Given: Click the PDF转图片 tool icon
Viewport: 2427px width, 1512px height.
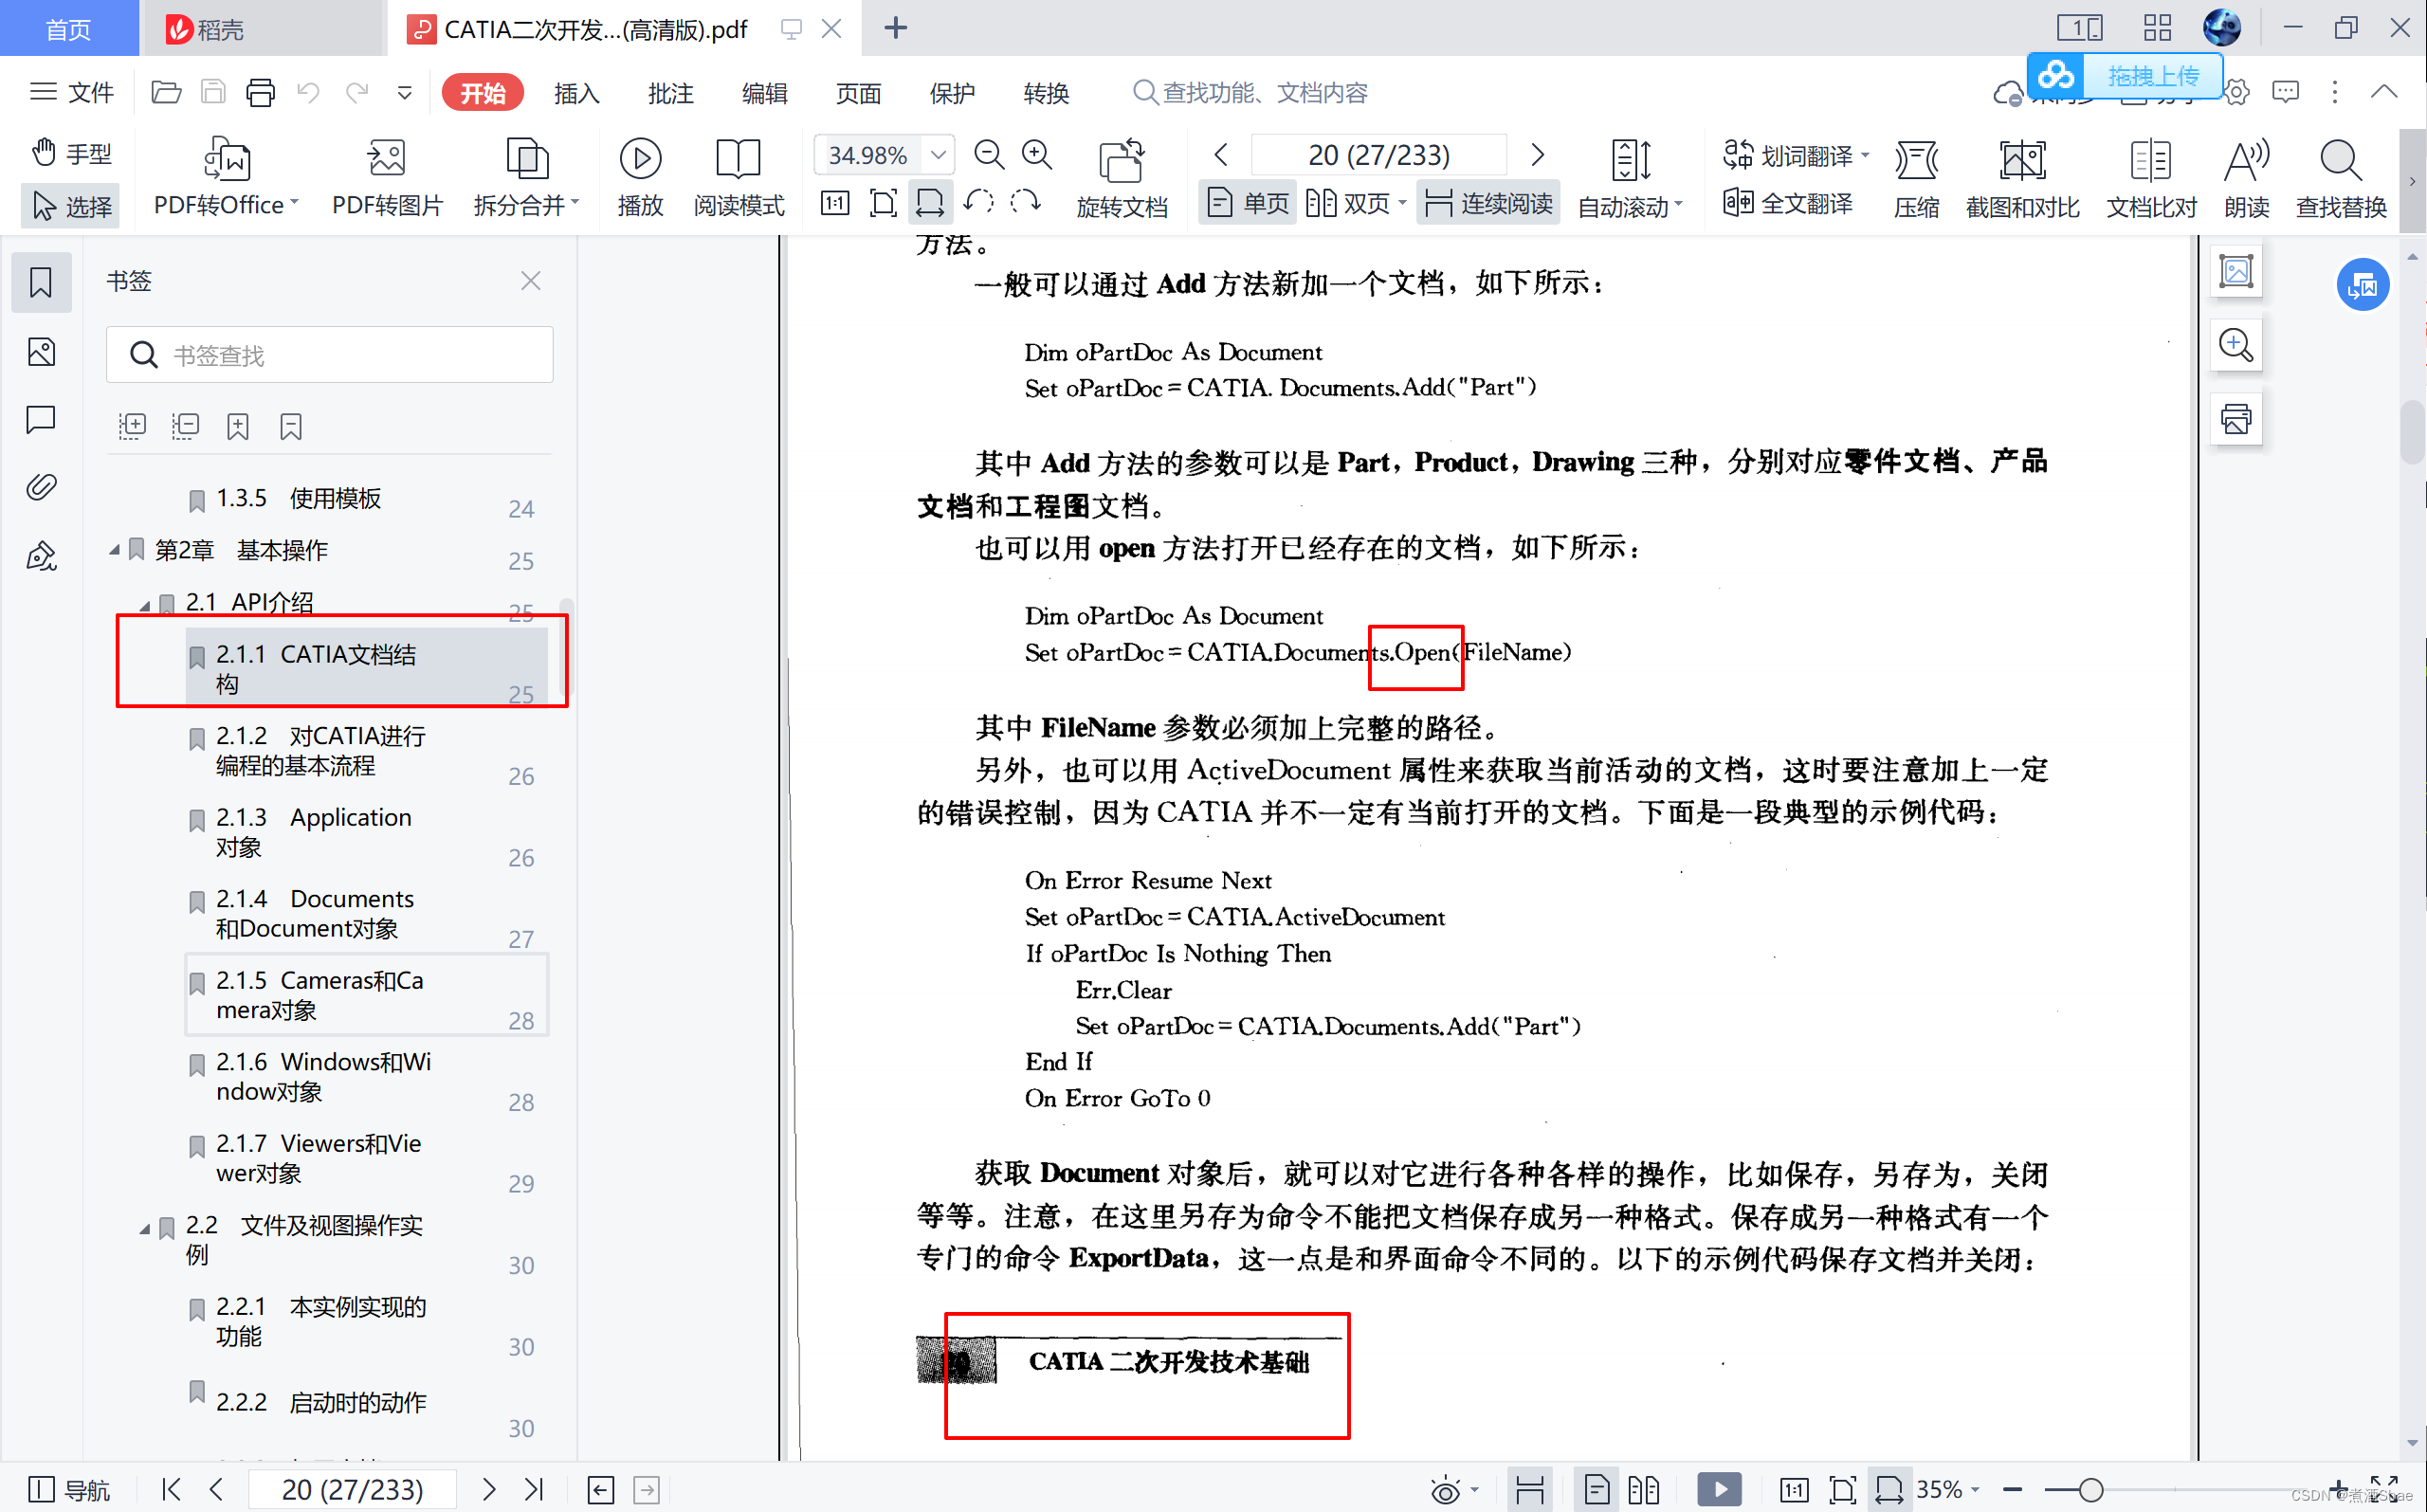Looking at the screenshot, I should pos(386,159).
